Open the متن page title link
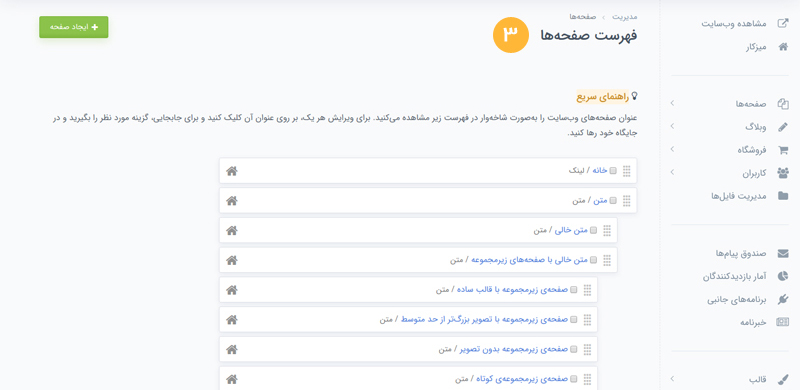 click(x=601, y=201)
